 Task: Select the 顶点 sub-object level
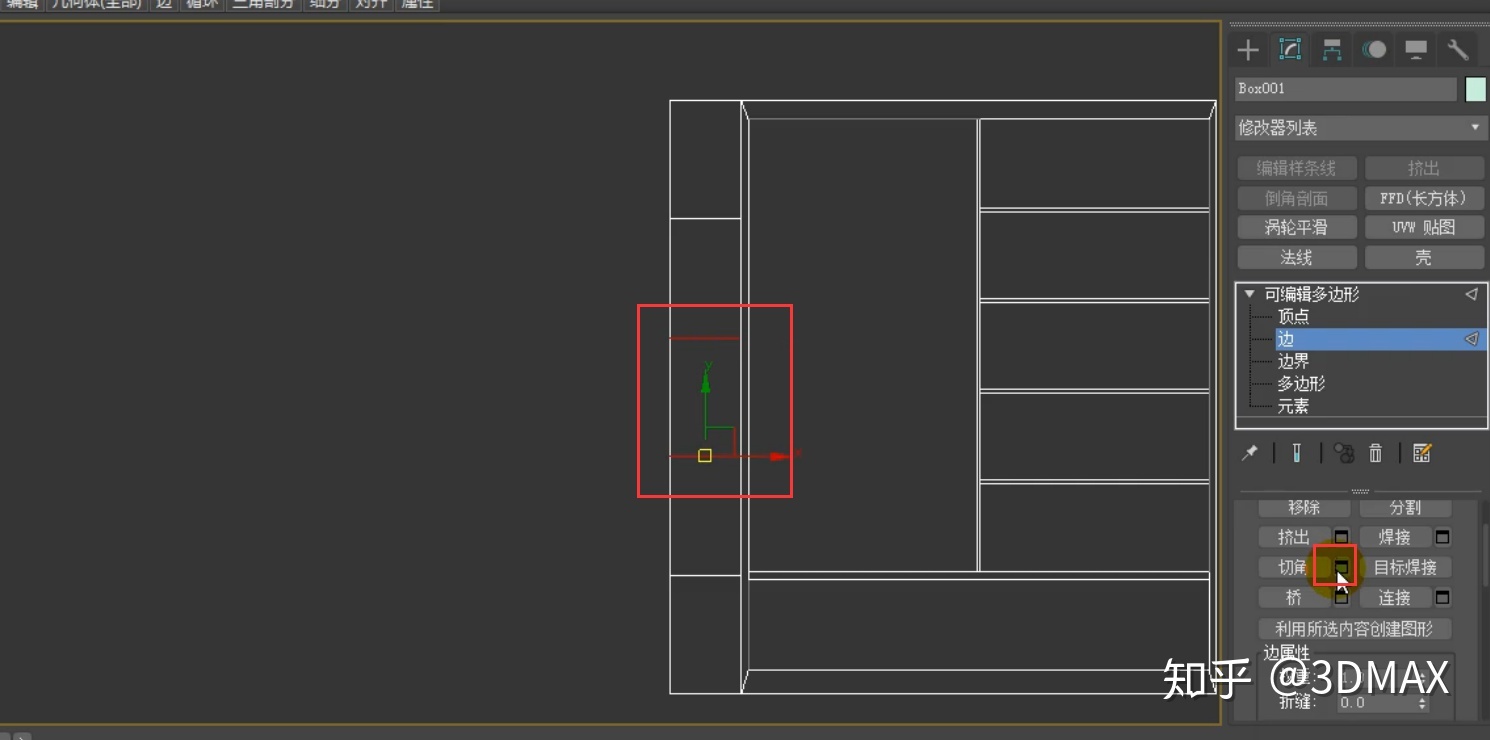[1293, 317]
